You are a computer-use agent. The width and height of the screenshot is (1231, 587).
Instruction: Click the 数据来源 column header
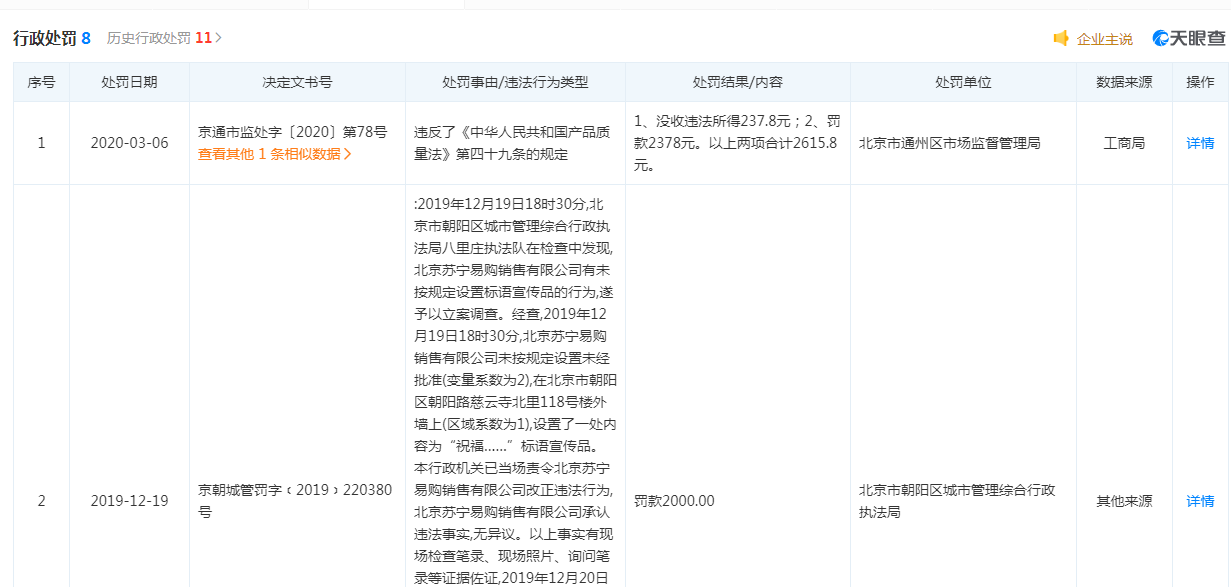pos(1124,82)
